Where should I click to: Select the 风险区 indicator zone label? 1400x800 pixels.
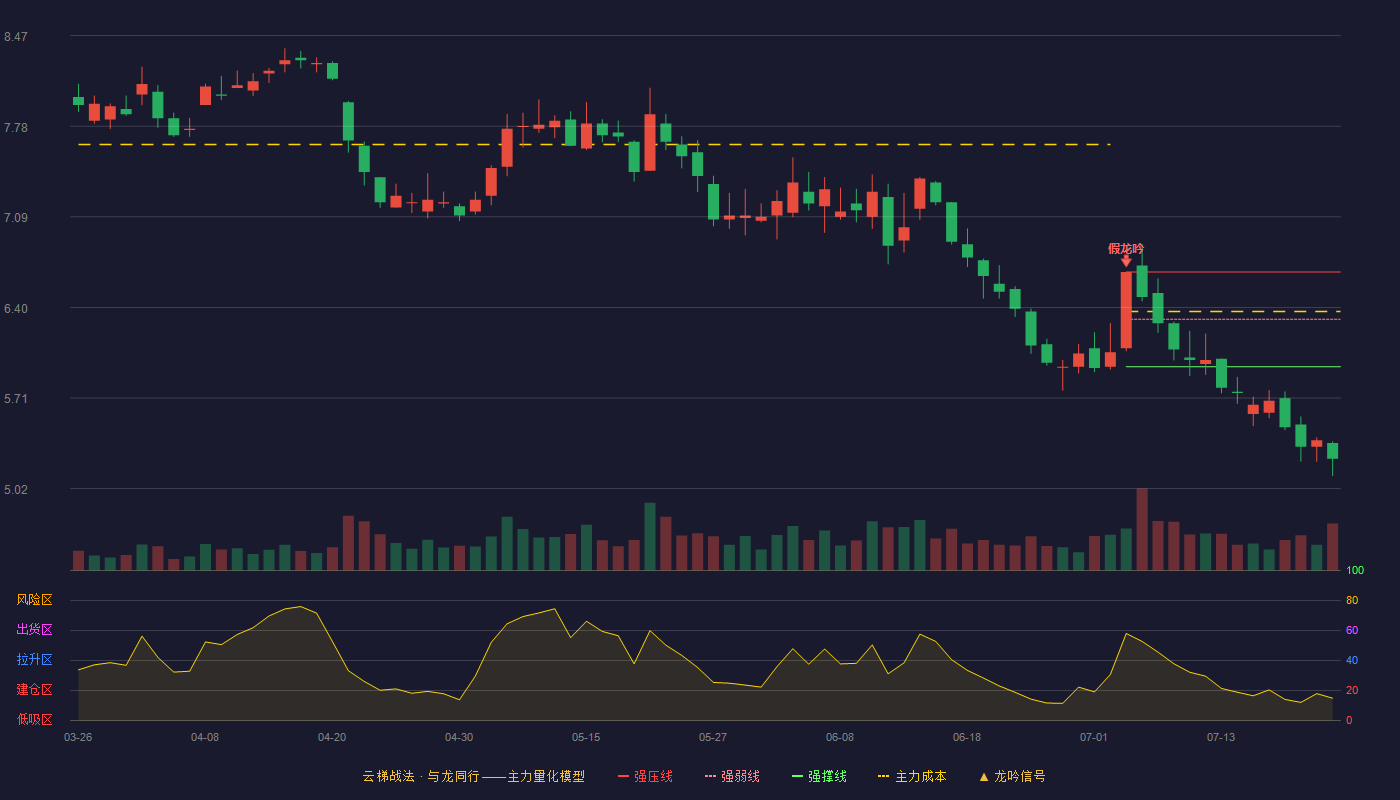(x=35, y=600)
